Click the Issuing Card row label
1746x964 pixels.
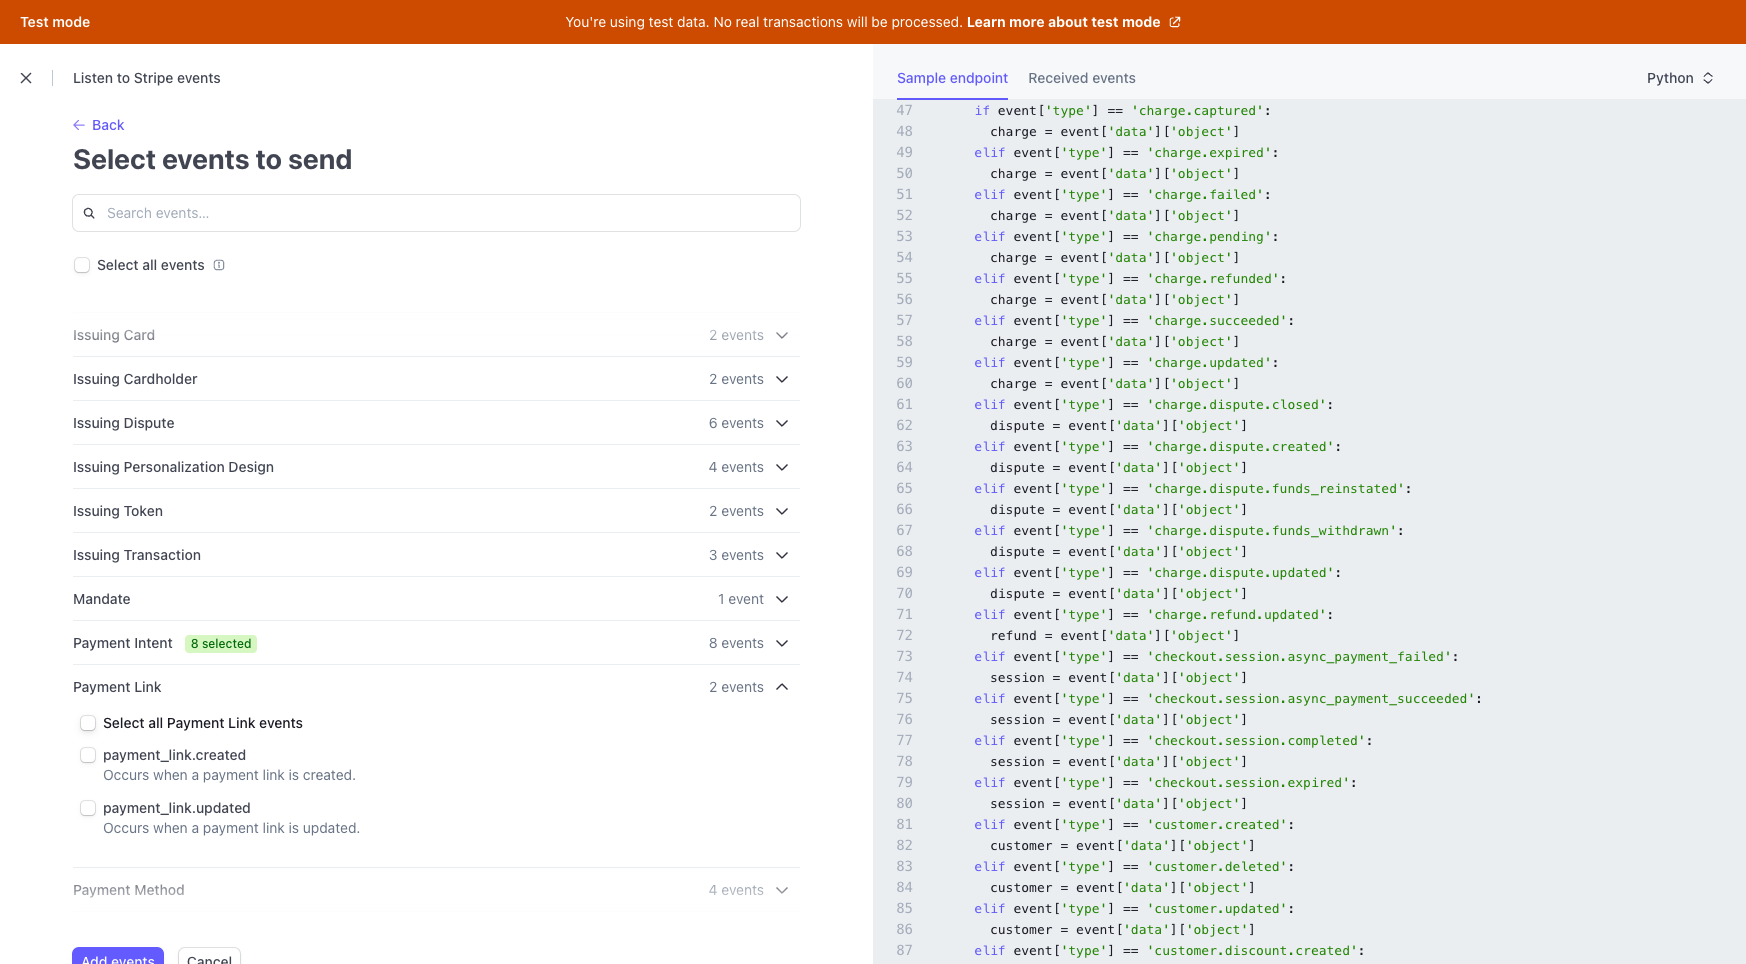114,335
